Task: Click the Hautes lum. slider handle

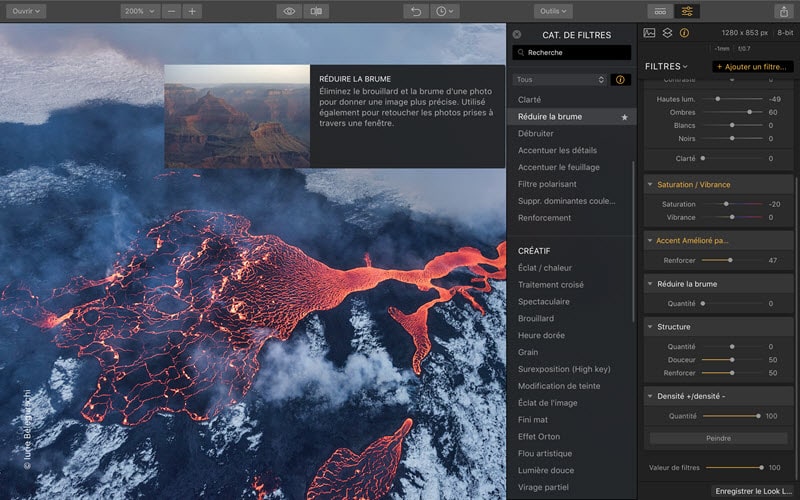Action: coord(717,99)
